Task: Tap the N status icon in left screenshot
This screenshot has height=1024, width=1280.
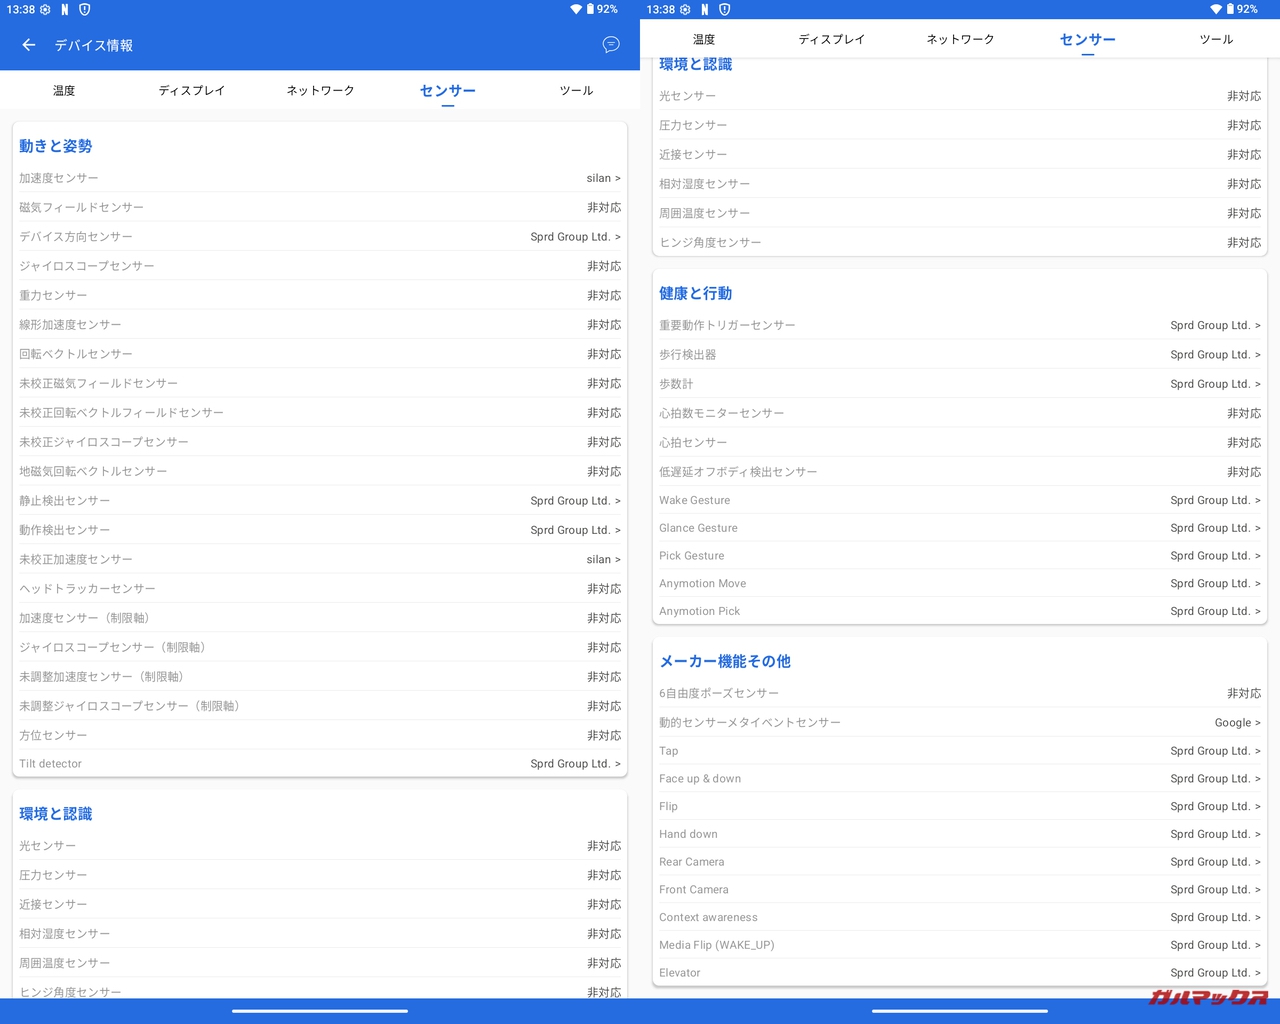Action: point(65,9)
